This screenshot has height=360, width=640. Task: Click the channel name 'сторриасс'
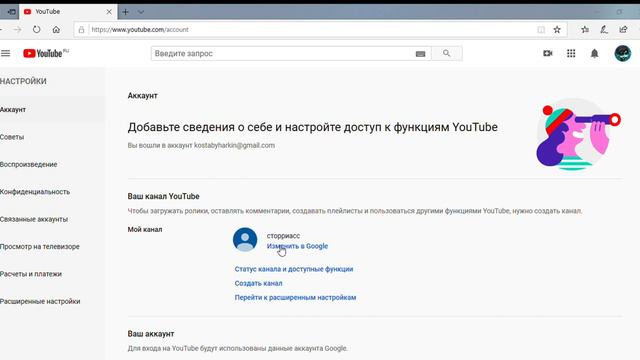click(x=283, y=236)
